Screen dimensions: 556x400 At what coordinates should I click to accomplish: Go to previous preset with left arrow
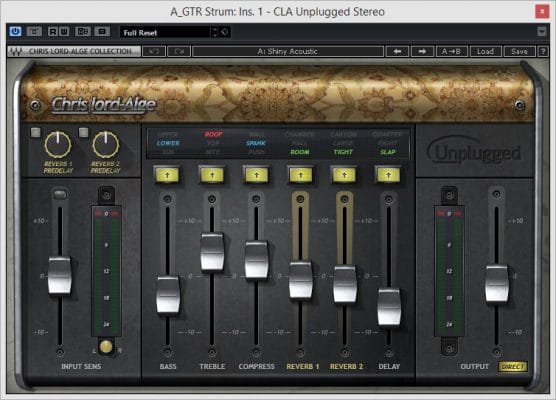coord(397,51)
